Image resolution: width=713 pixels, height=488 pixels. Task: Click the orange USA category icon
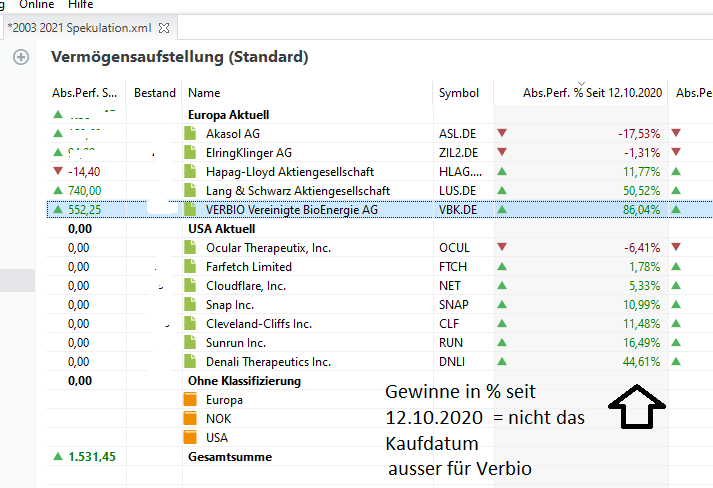point(192,438)
